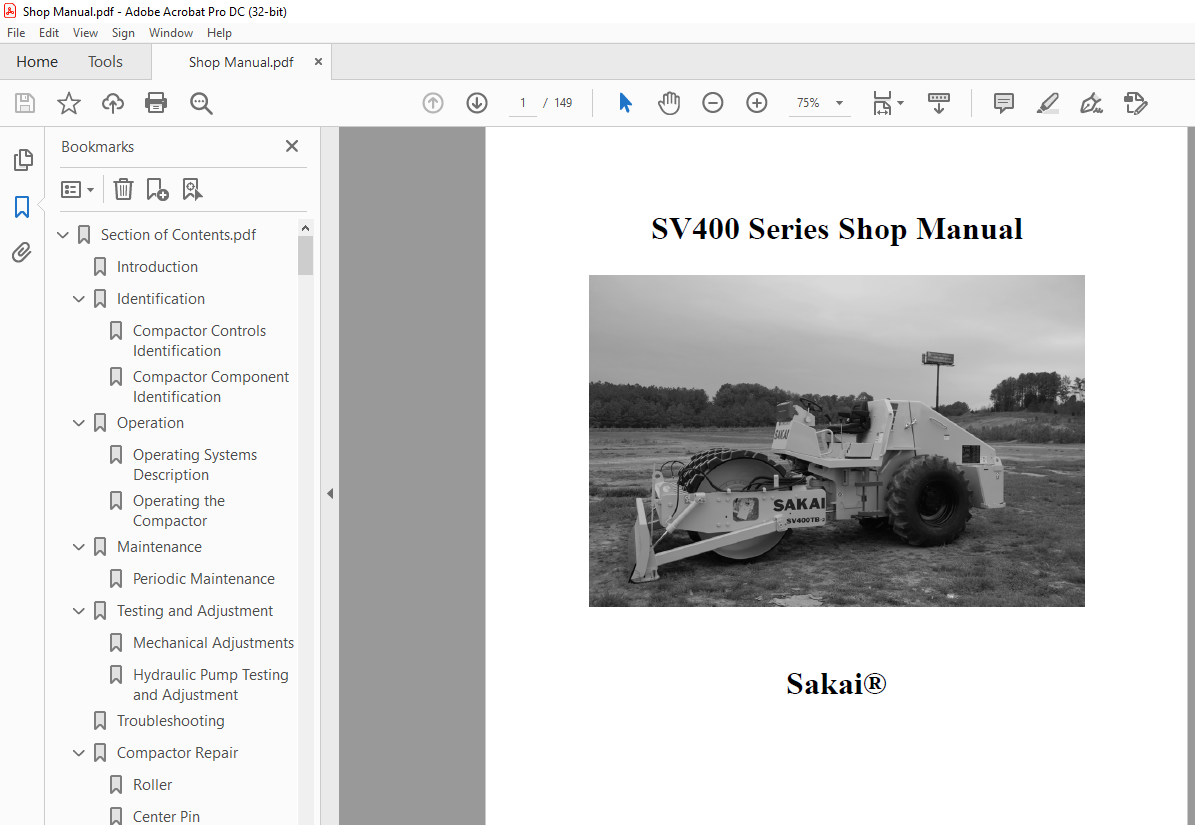Go to next page arrow
This screenshot has height=825, width=1195.
(x=477, y=103)
